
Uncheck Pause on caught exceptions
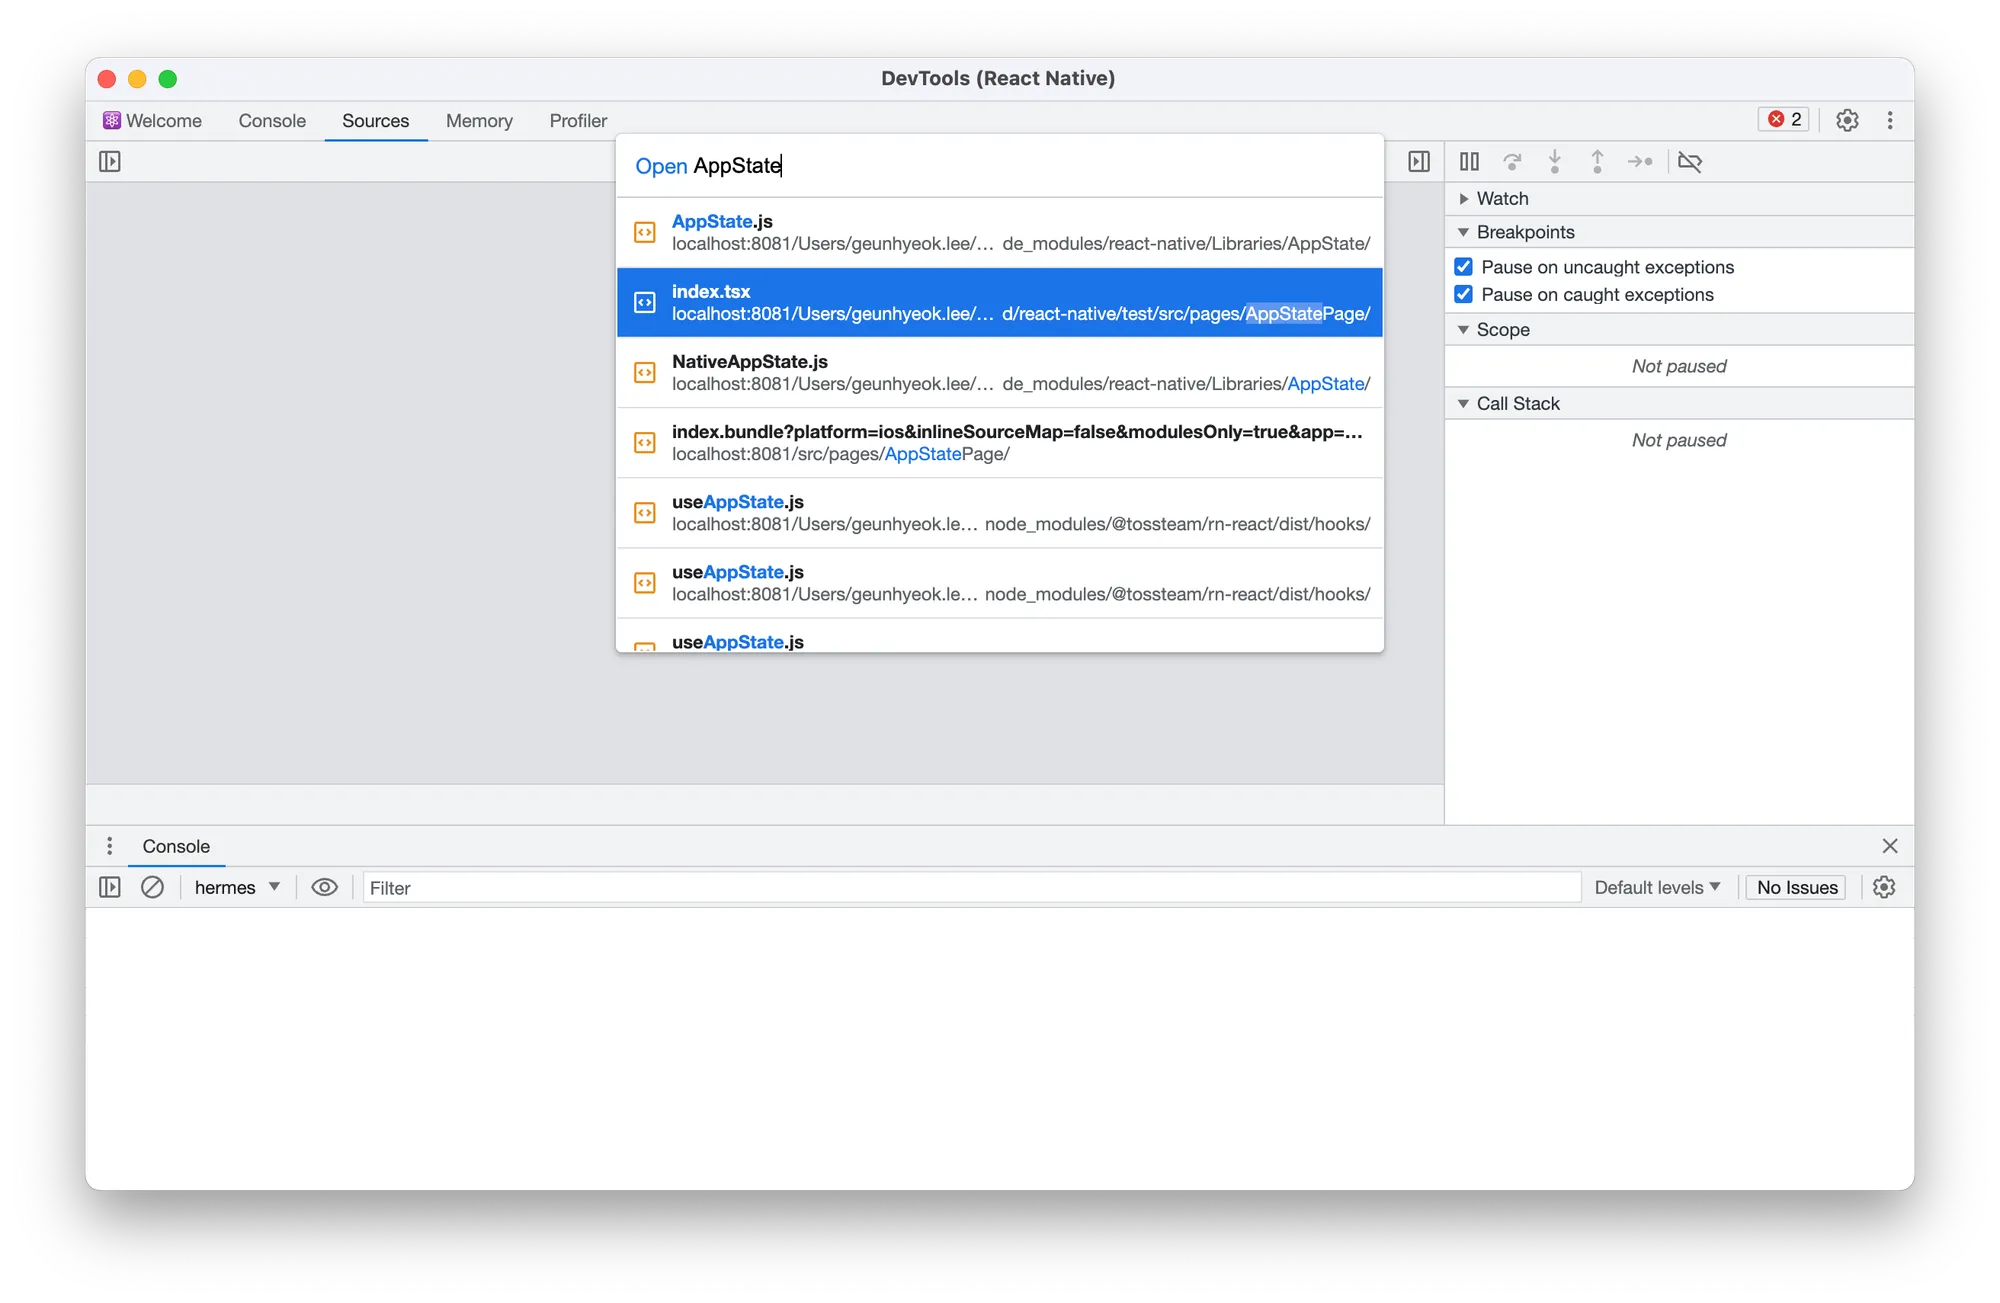coord(1464,294)
